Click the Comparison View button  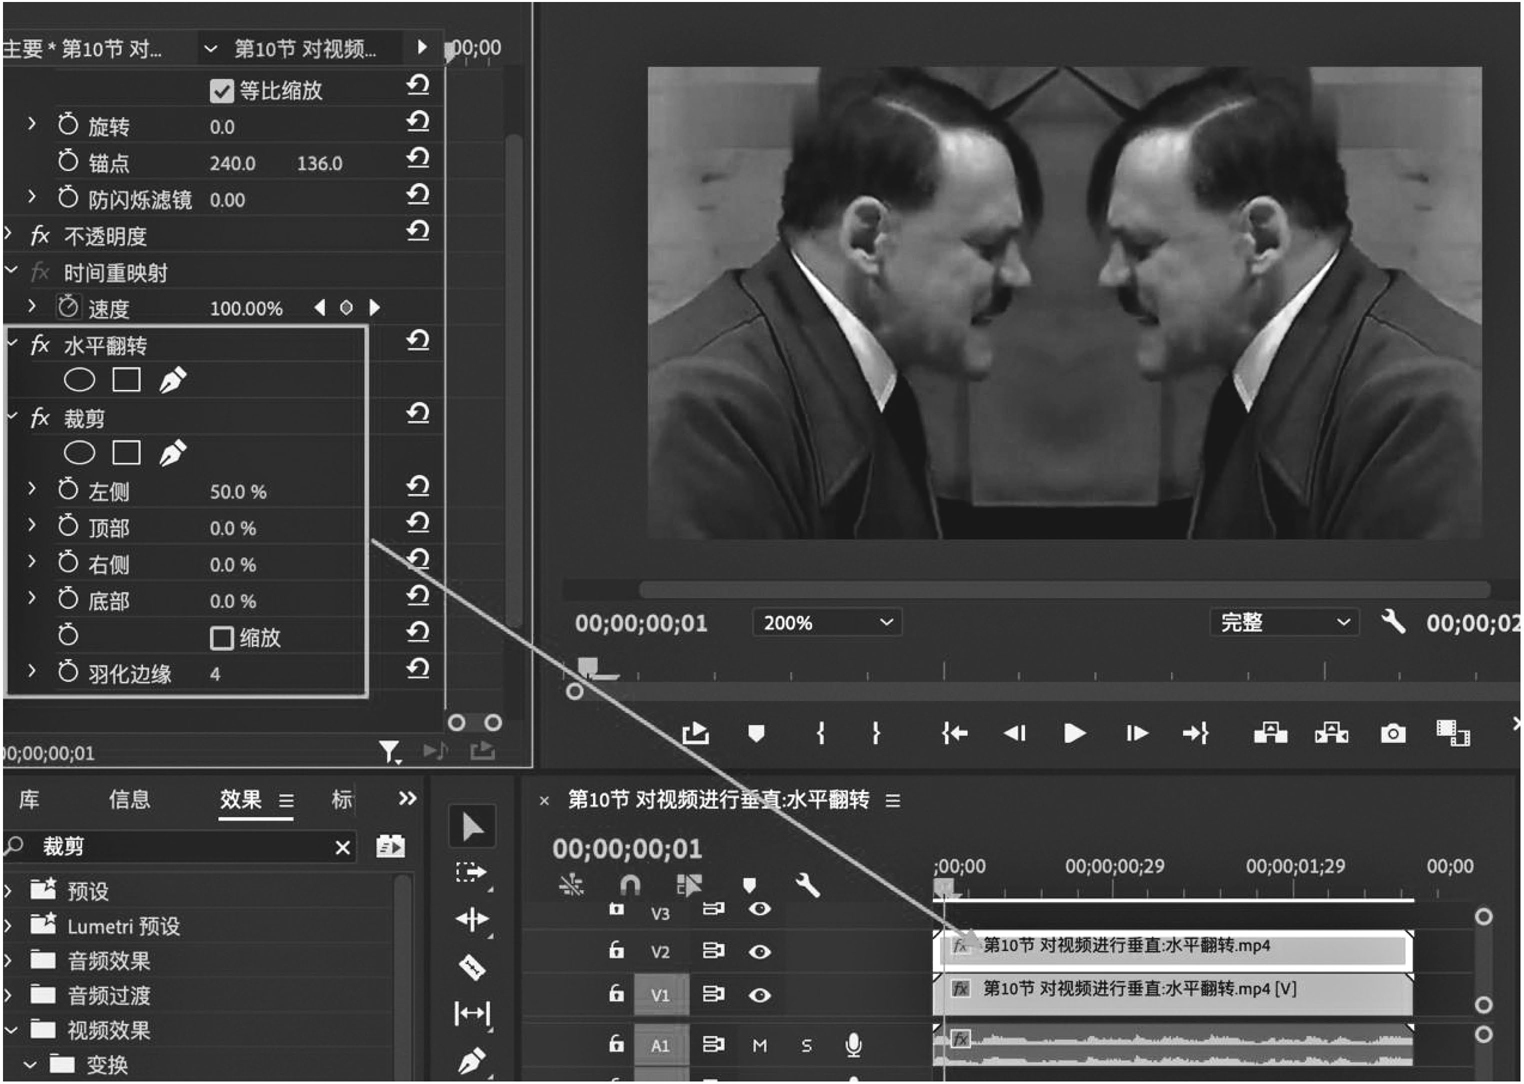pyautogui.click(x=1453, y=734)
